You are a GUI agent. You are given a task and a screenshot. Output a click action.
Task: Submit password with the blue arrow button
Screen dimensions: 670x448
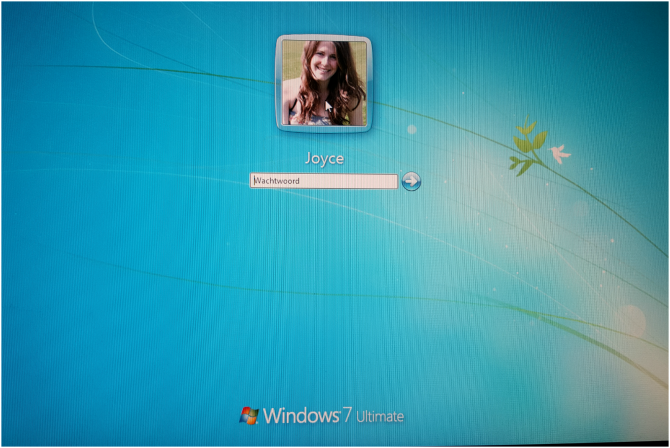point(411,181)
